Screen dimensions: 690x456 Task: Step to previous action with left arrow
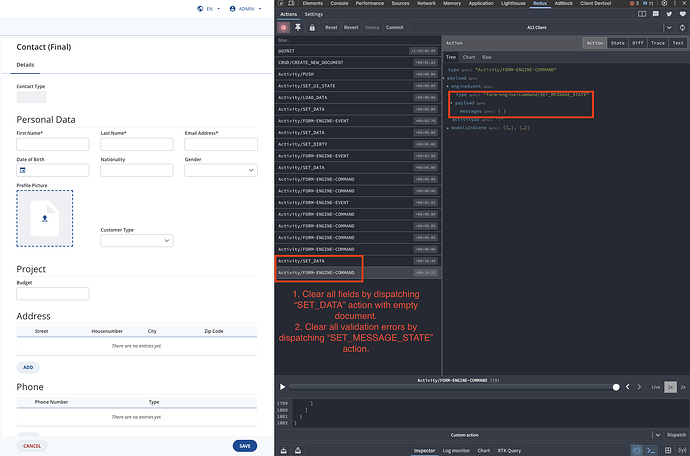pyautogui.click(x=628, y=387)
